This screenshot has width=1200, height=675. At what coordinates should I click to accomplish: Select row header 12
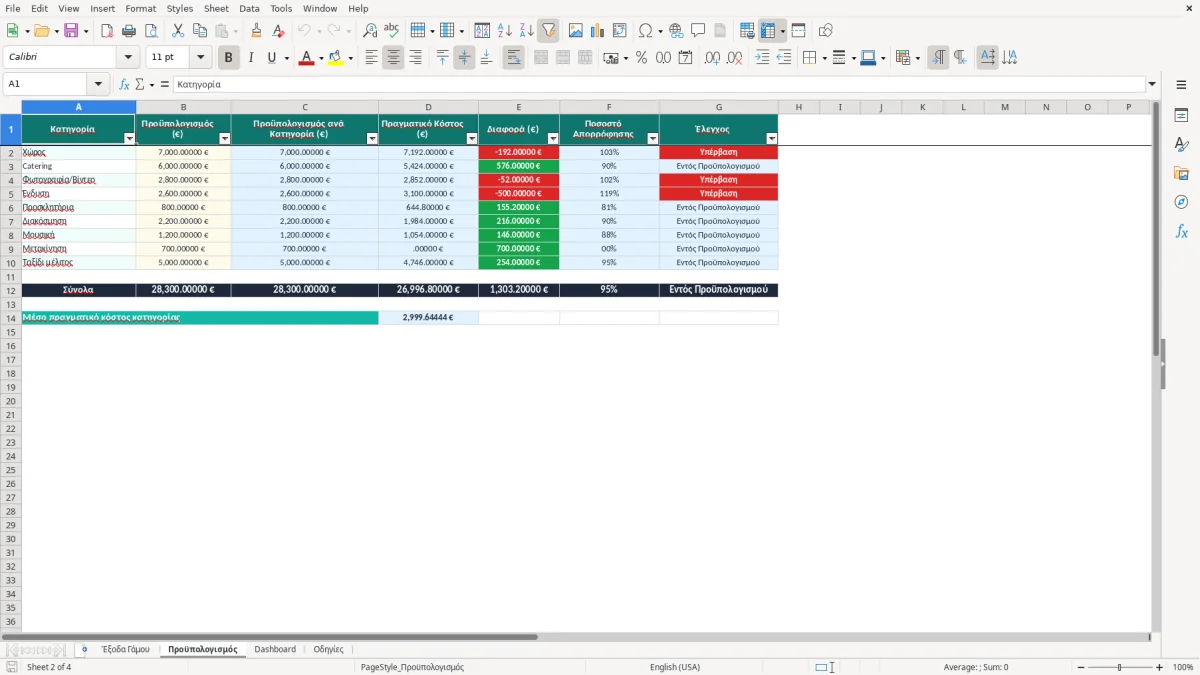[x=11, y=290]
